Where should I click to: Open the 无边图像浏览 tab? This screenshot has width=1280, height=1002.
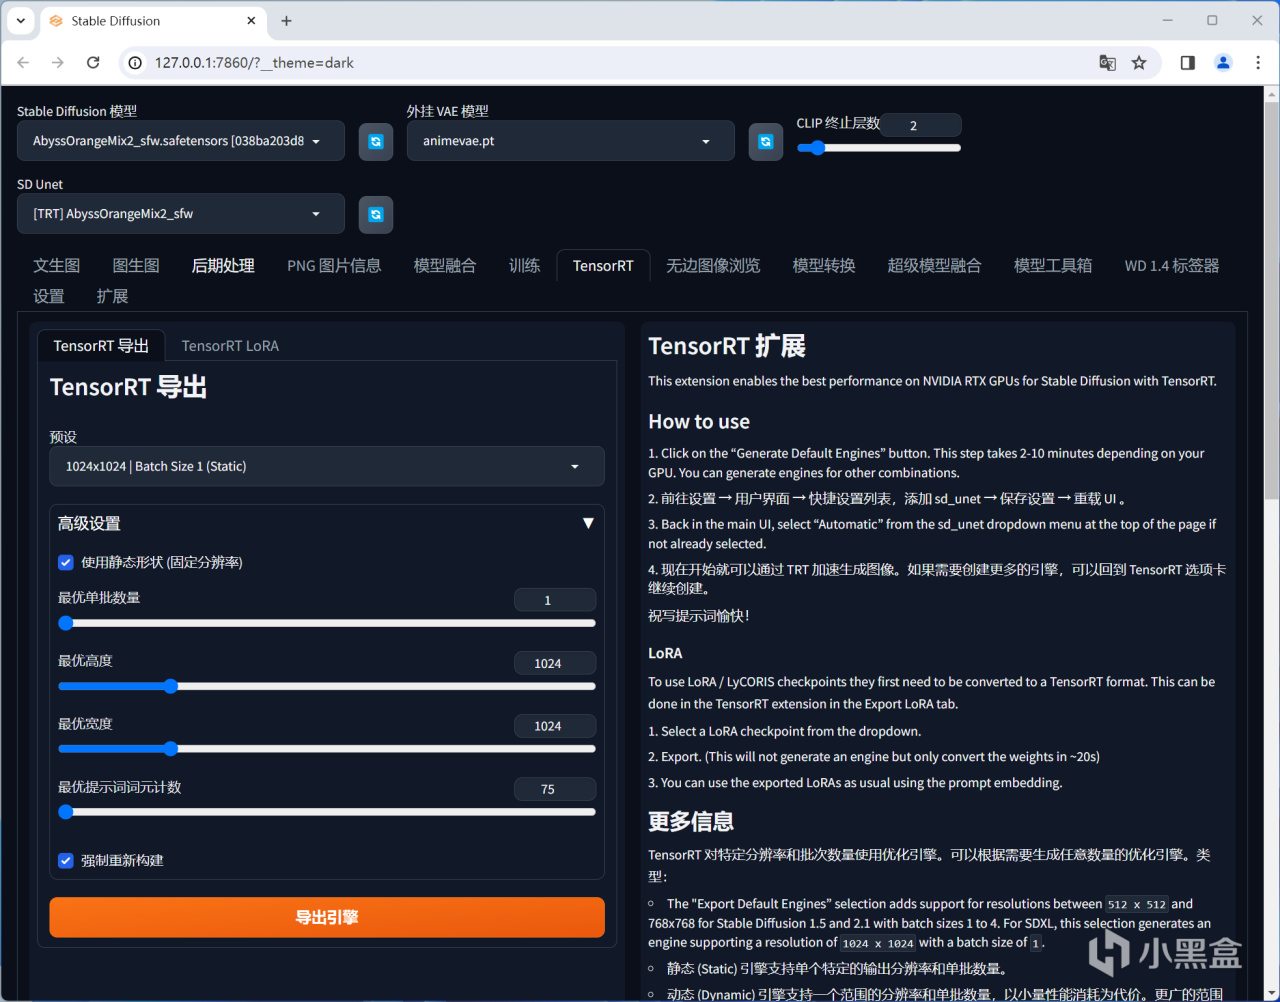pyautogui.click(x=713, y=265)
